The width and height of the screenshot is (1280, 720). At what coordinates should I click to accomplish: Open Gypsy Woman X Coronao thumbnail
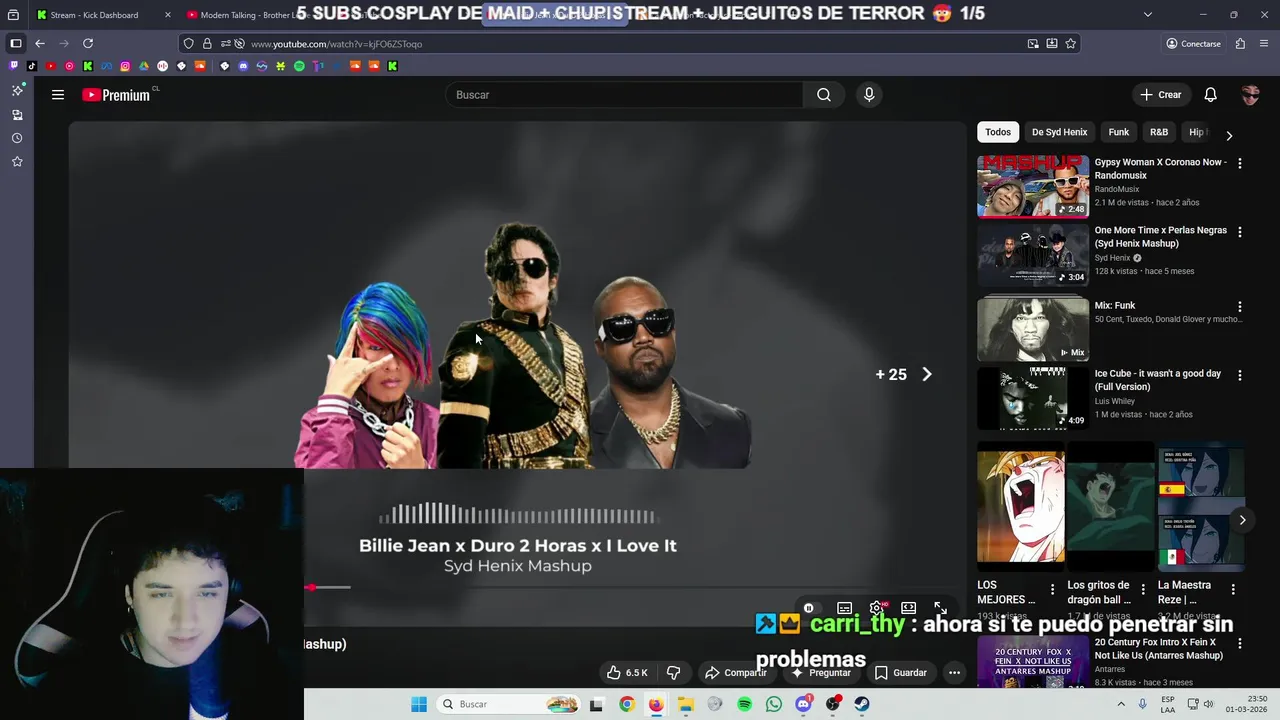pyautogui.click(x=1033, y=186)
